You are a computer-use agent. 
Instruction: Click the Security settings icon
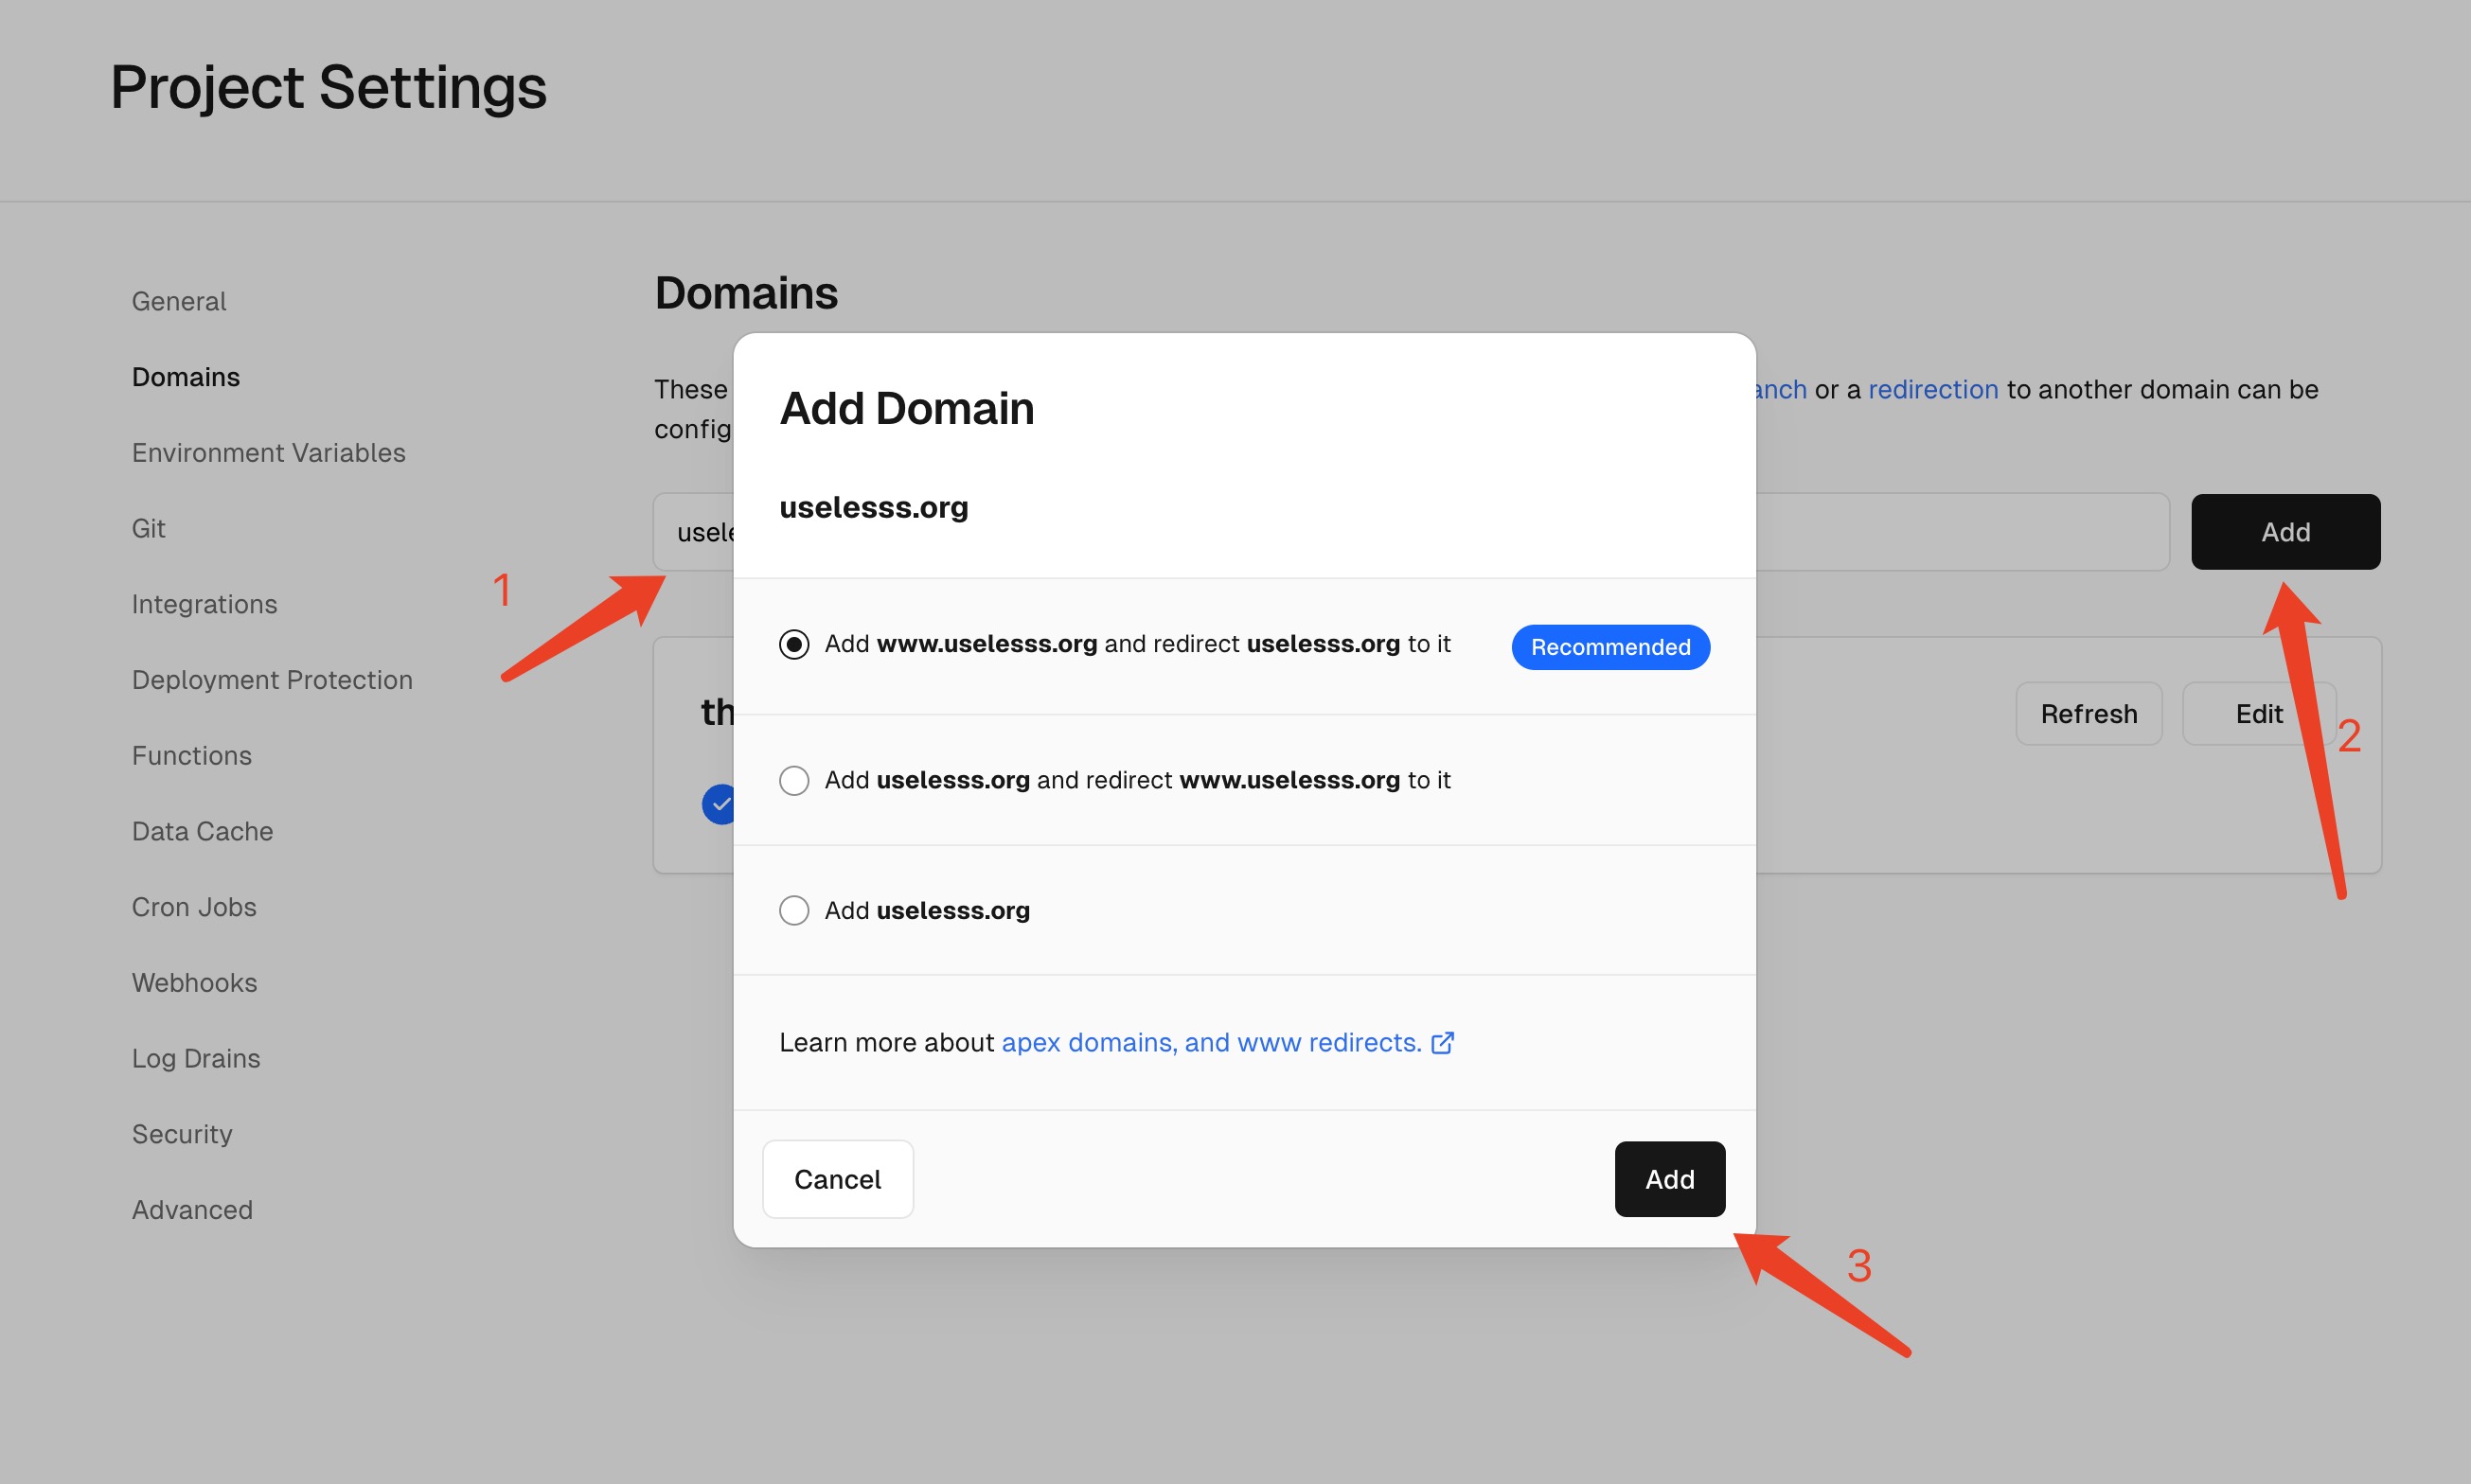(182, 1133)
